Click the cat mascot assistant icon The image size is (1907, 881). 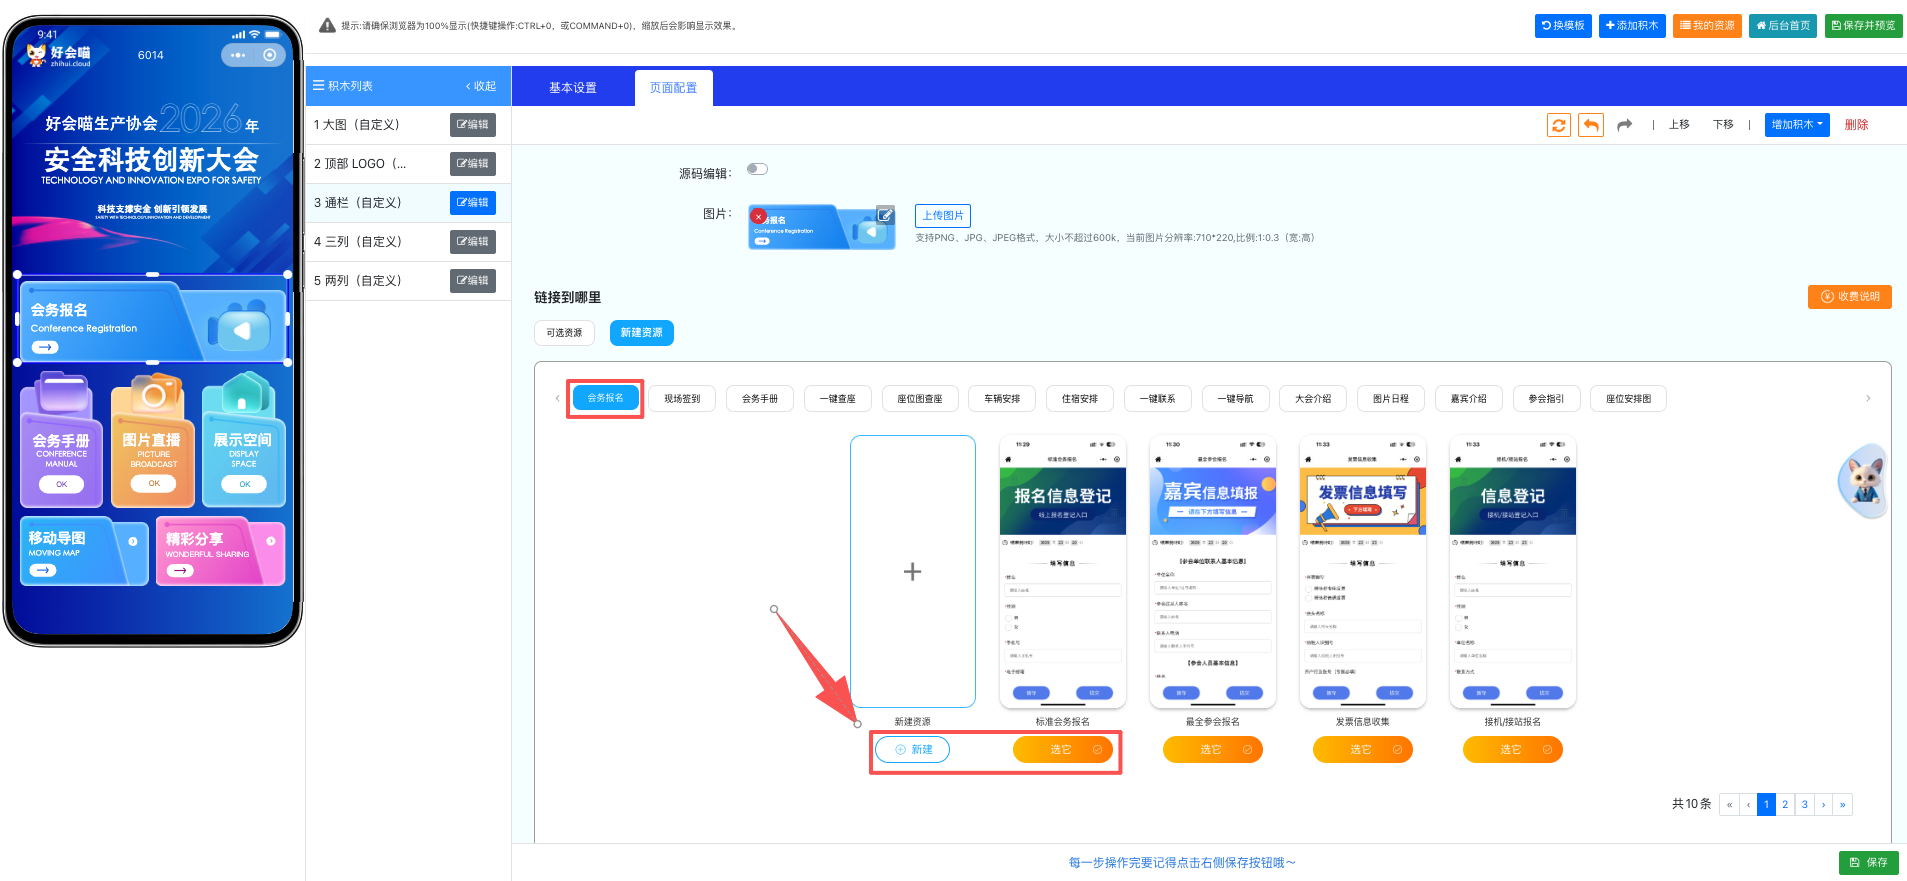coord(1863,481)
